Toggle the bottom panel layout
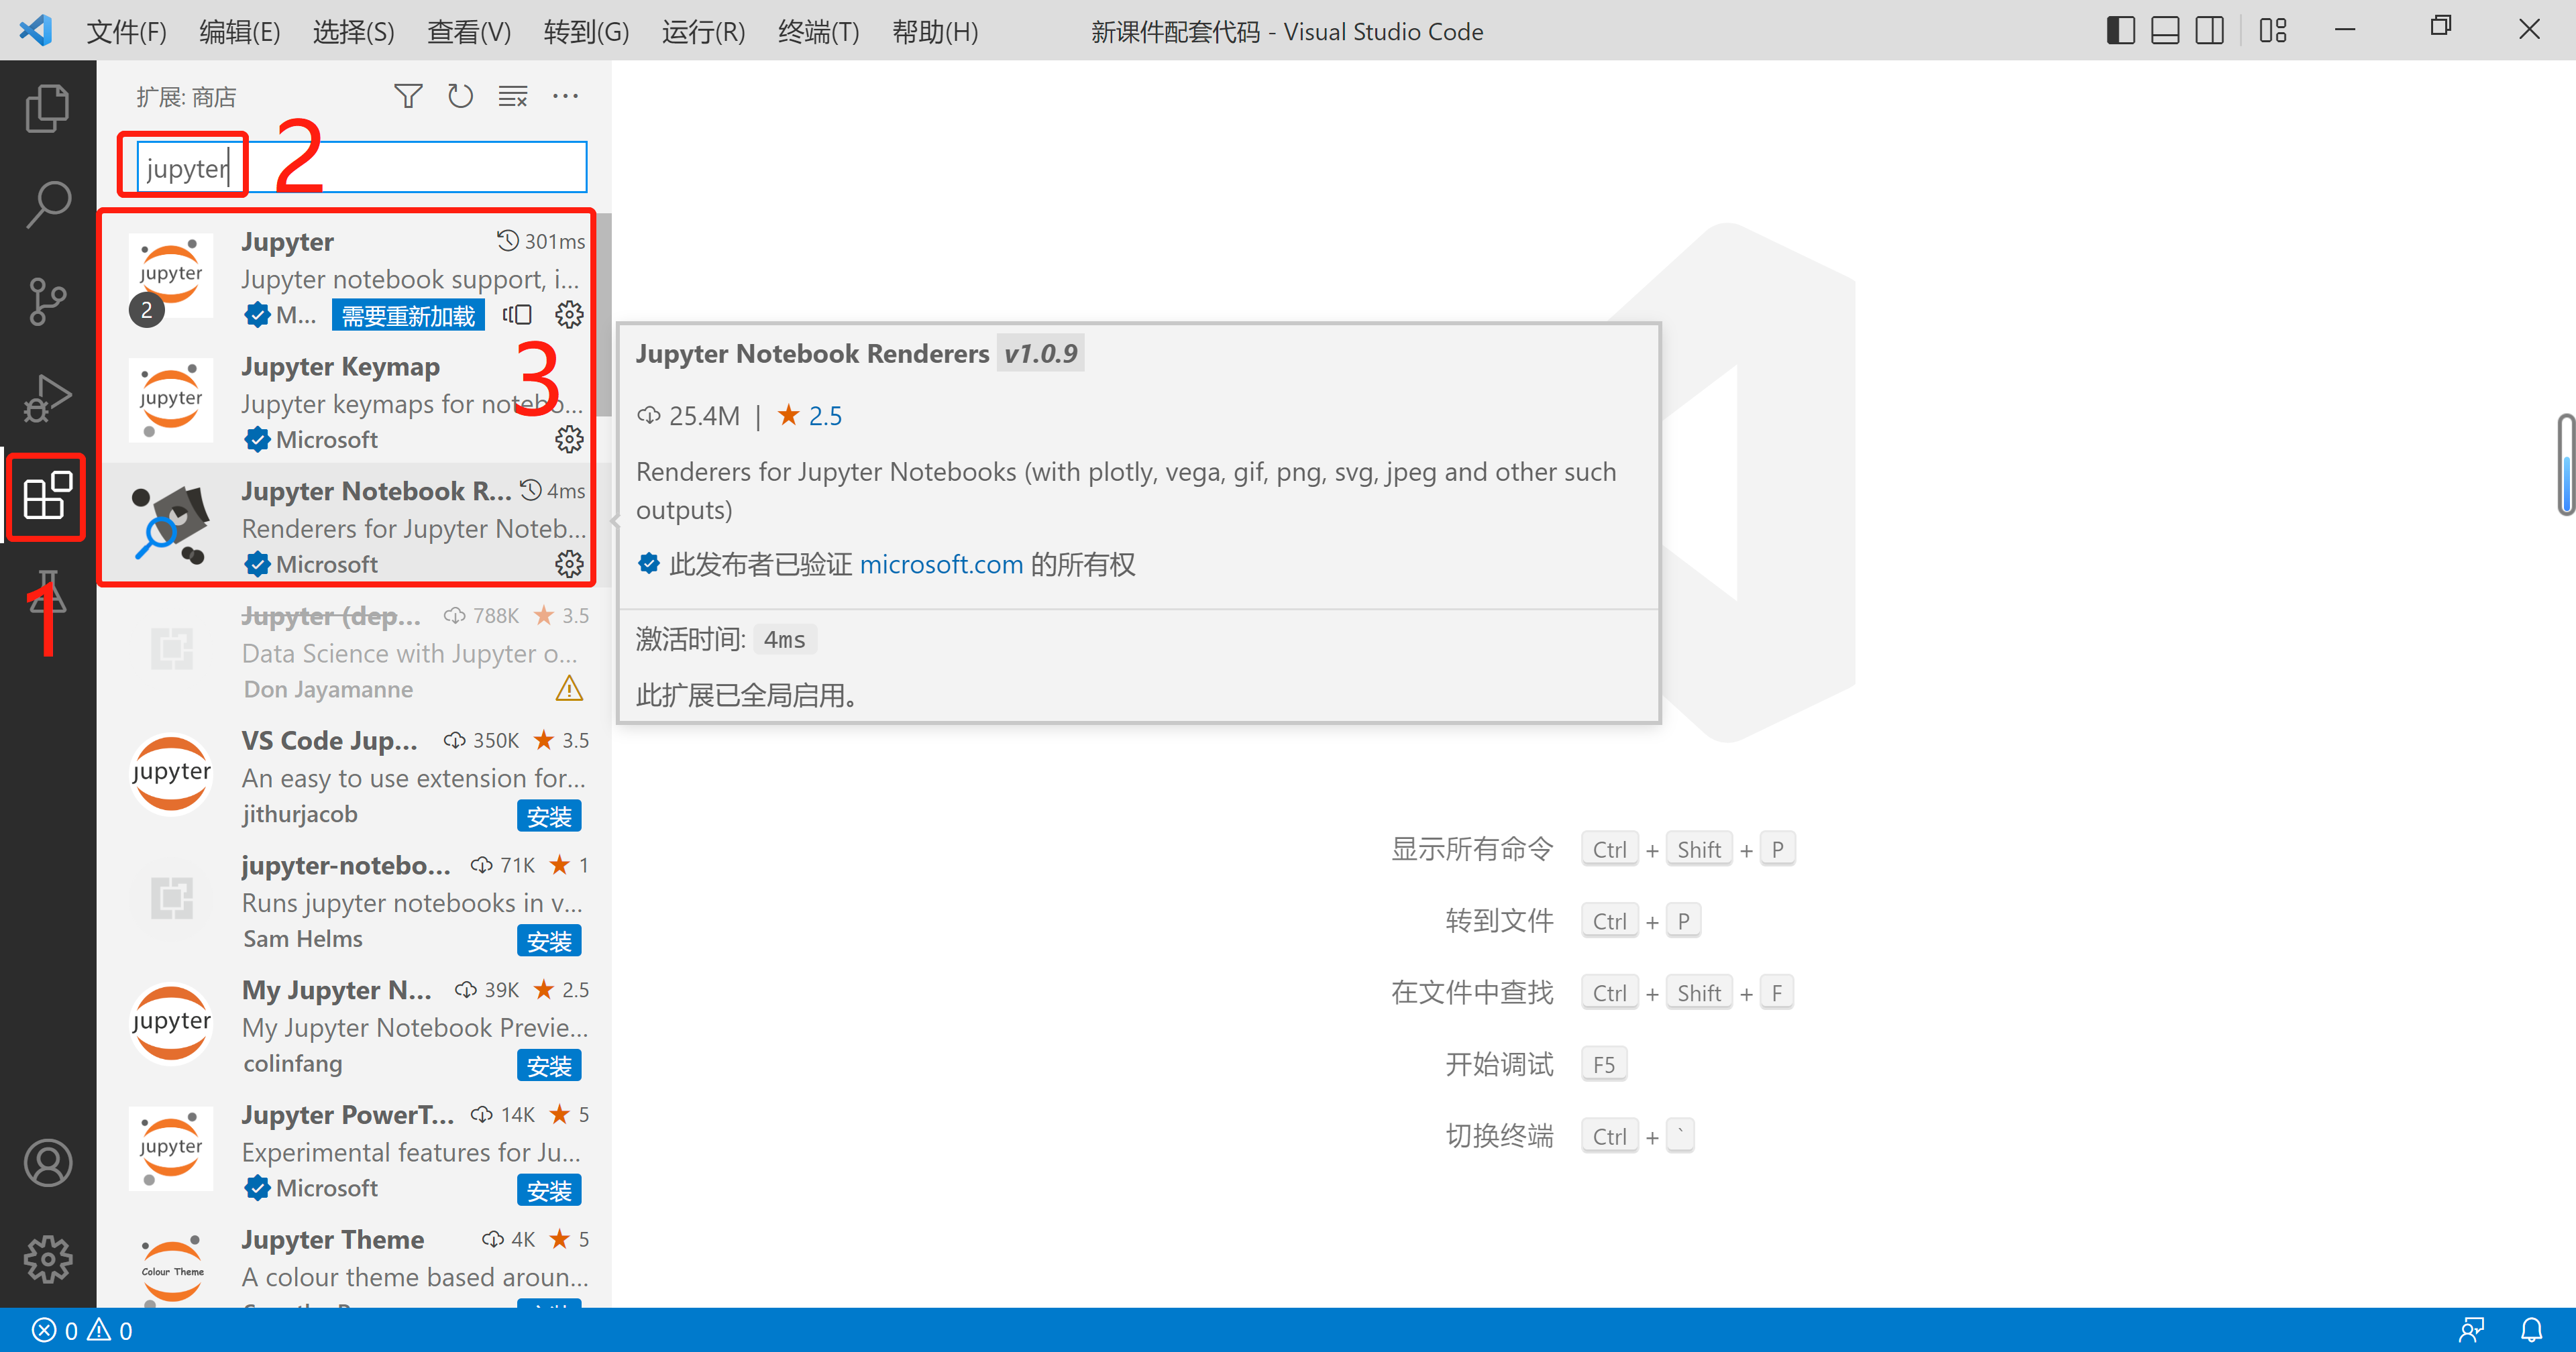Viewport: 2576px width, 1352px height. click(x=2165, y=31)
